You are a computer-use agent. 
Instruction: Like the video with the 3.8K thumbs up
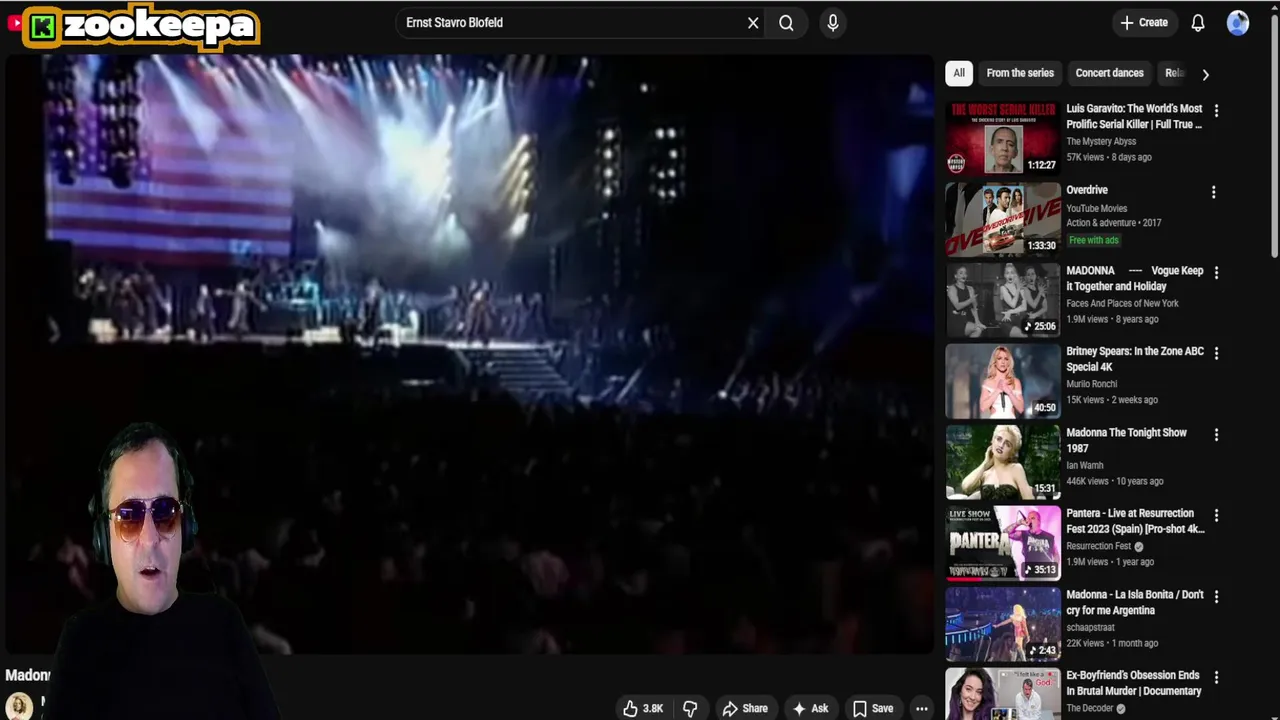point(642,708)
